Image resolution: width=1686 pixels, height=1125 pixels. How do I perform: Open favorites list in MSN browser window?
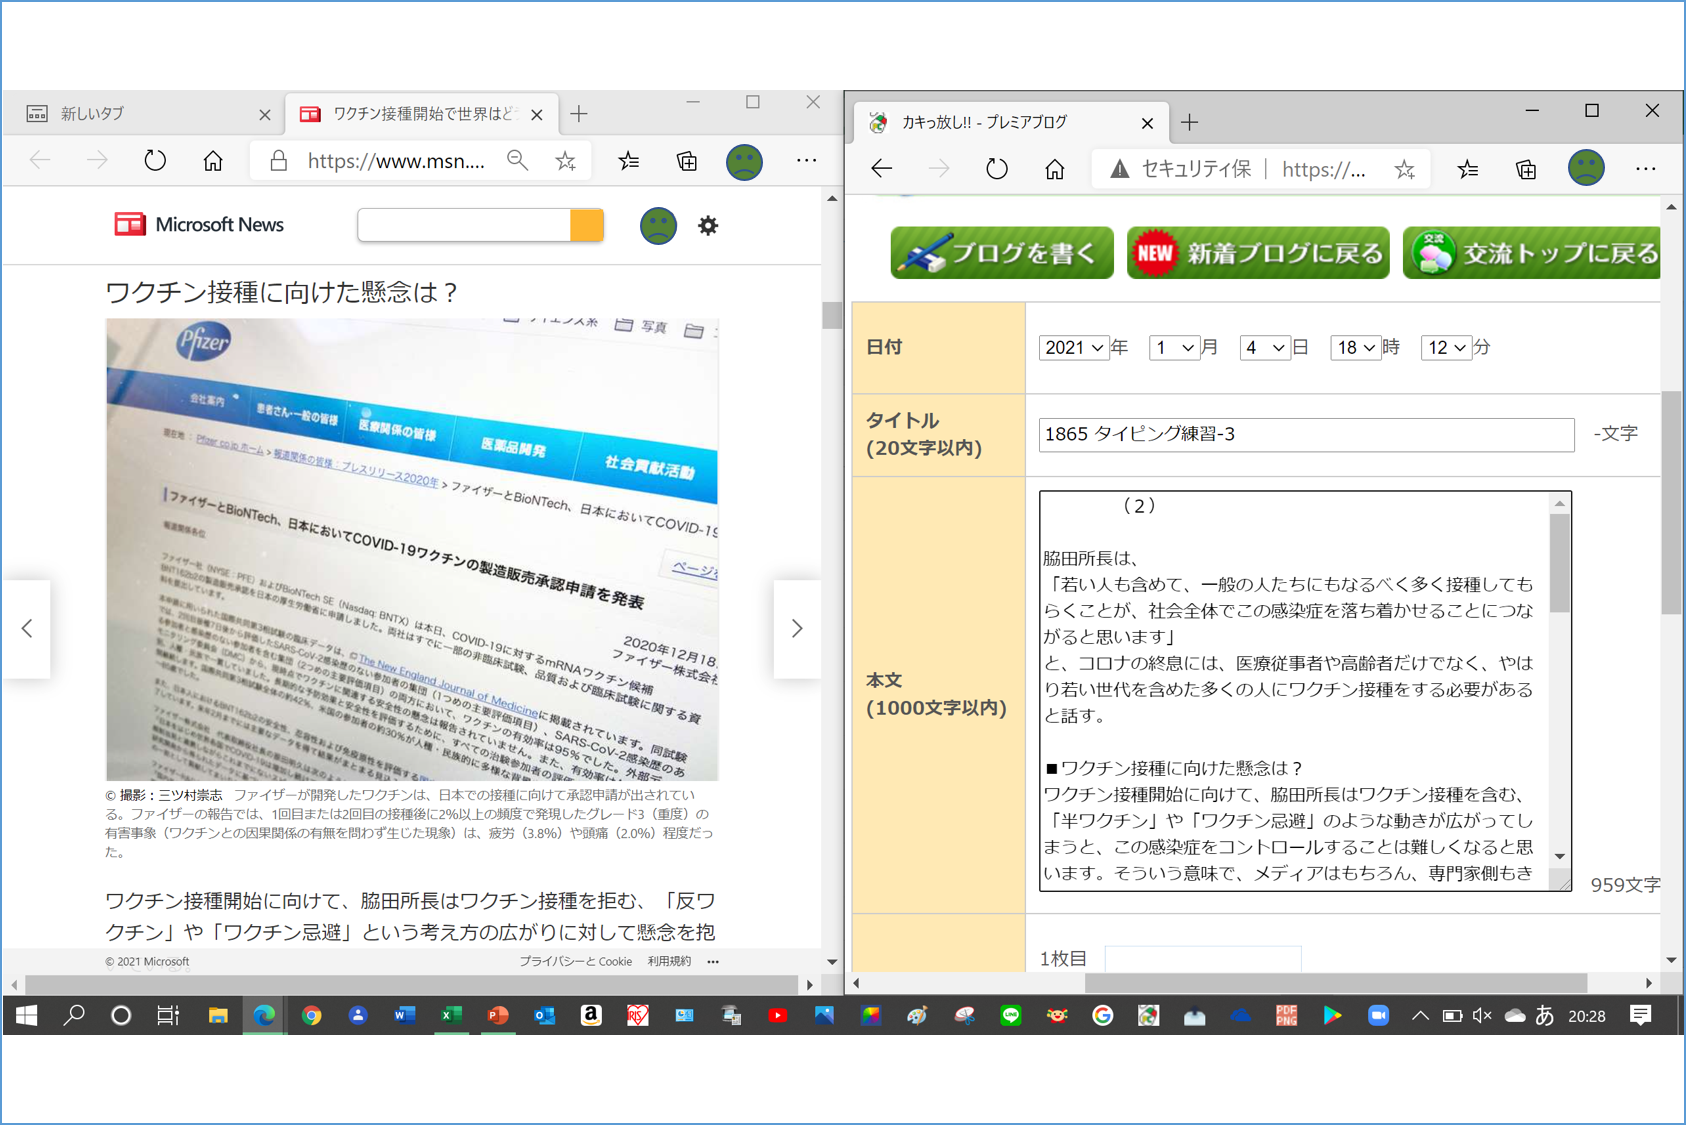pyautogui.click(x=629, y=160)
